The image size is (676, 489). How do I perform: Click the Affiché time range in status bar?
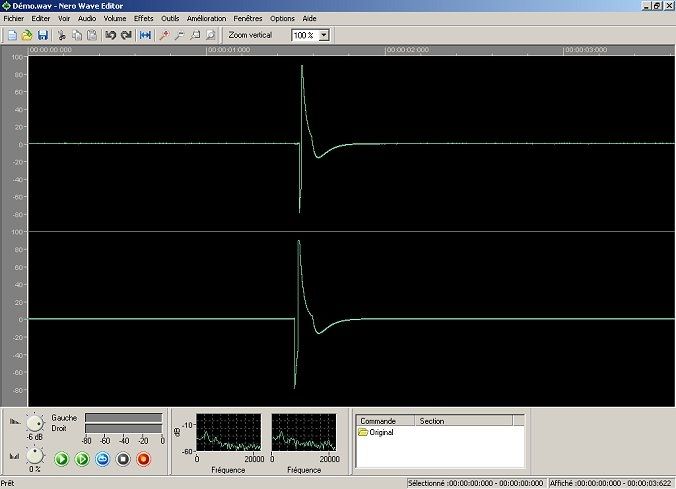click(x=610, y=483)
